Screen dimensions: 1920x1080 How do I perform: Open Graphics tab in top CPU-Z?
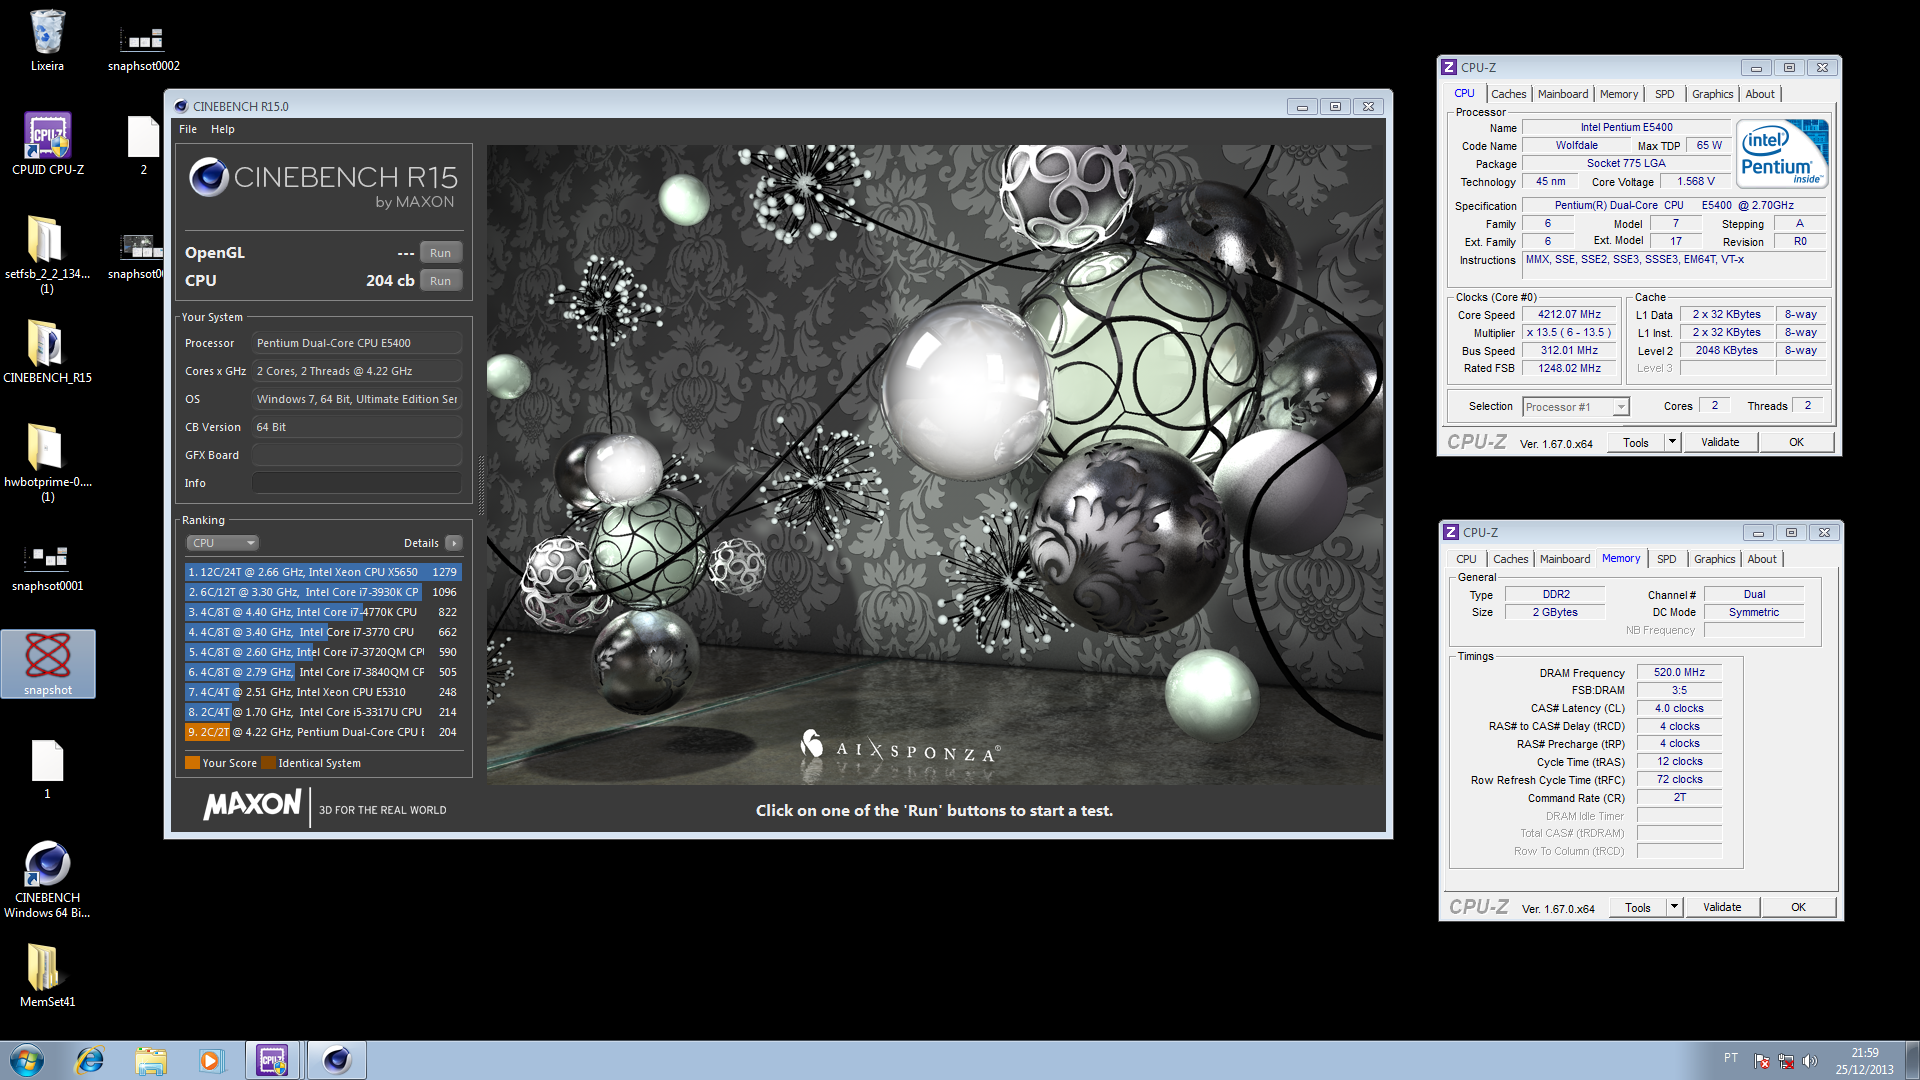(1712, 94)
